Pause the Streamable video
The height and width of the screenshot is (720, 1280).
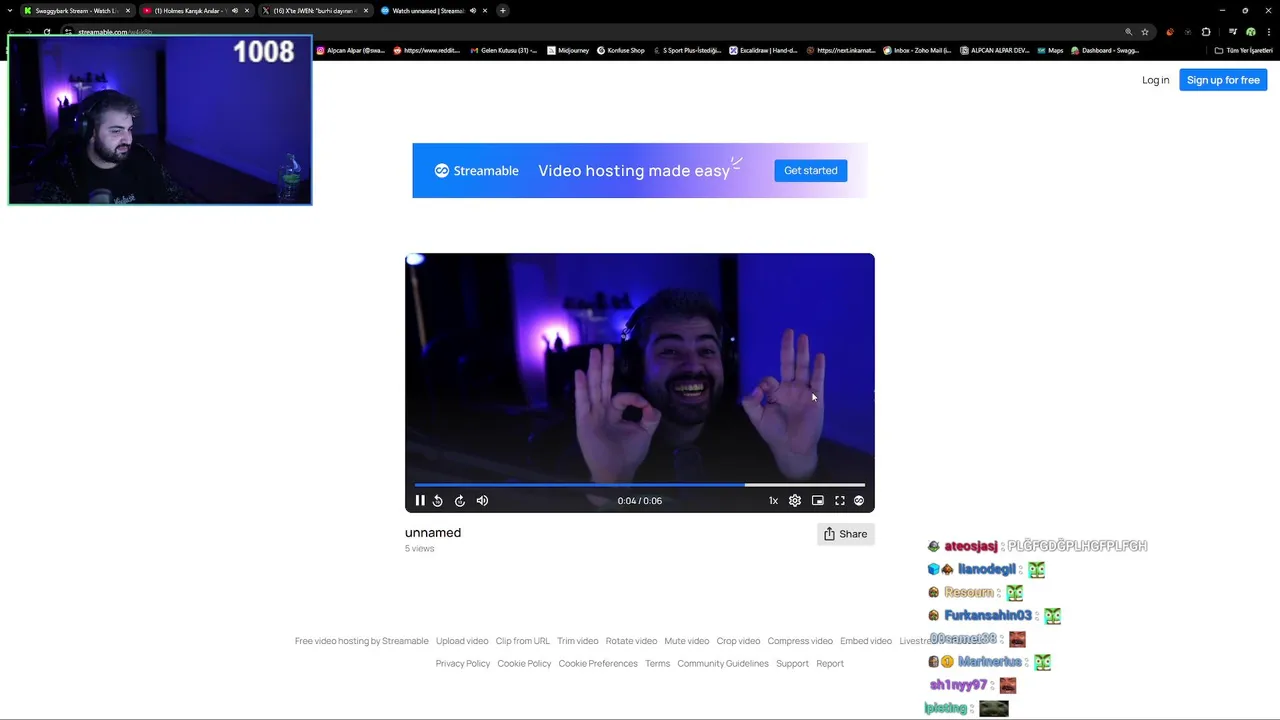(420, 501)
